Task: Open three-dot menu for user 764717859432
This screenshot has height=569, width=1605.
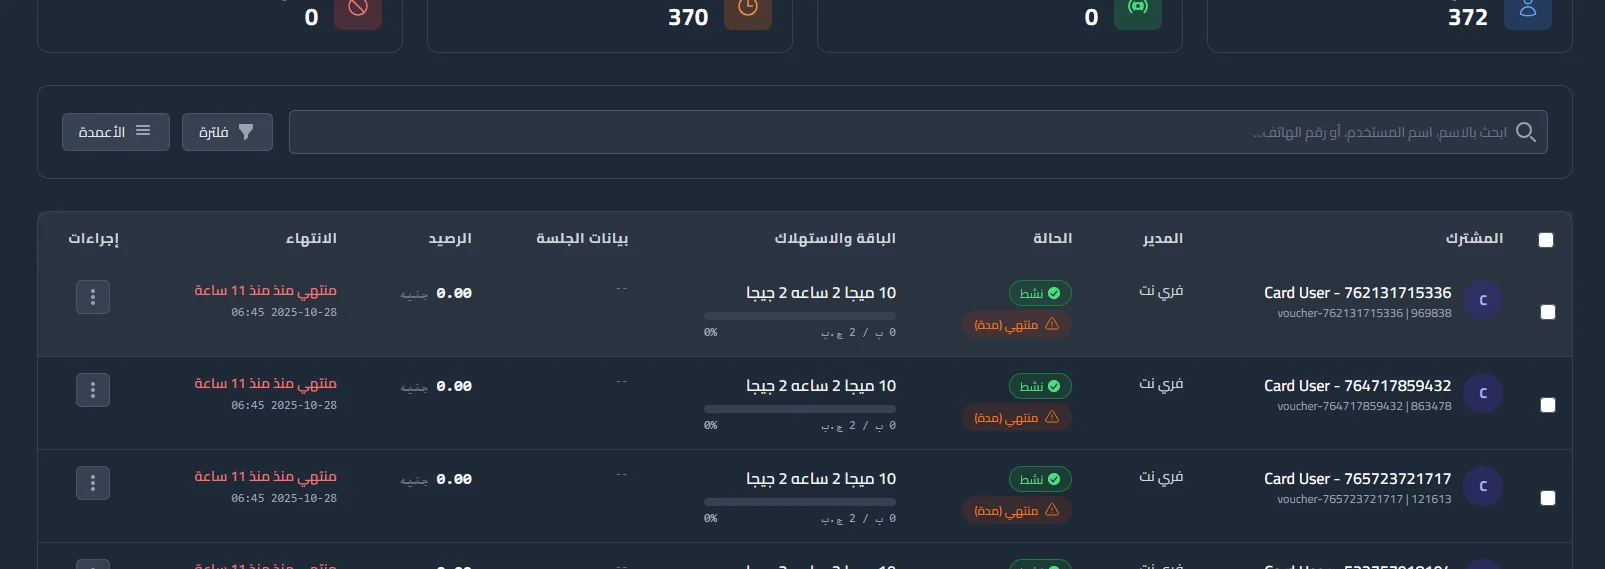Action: [93, 390]
